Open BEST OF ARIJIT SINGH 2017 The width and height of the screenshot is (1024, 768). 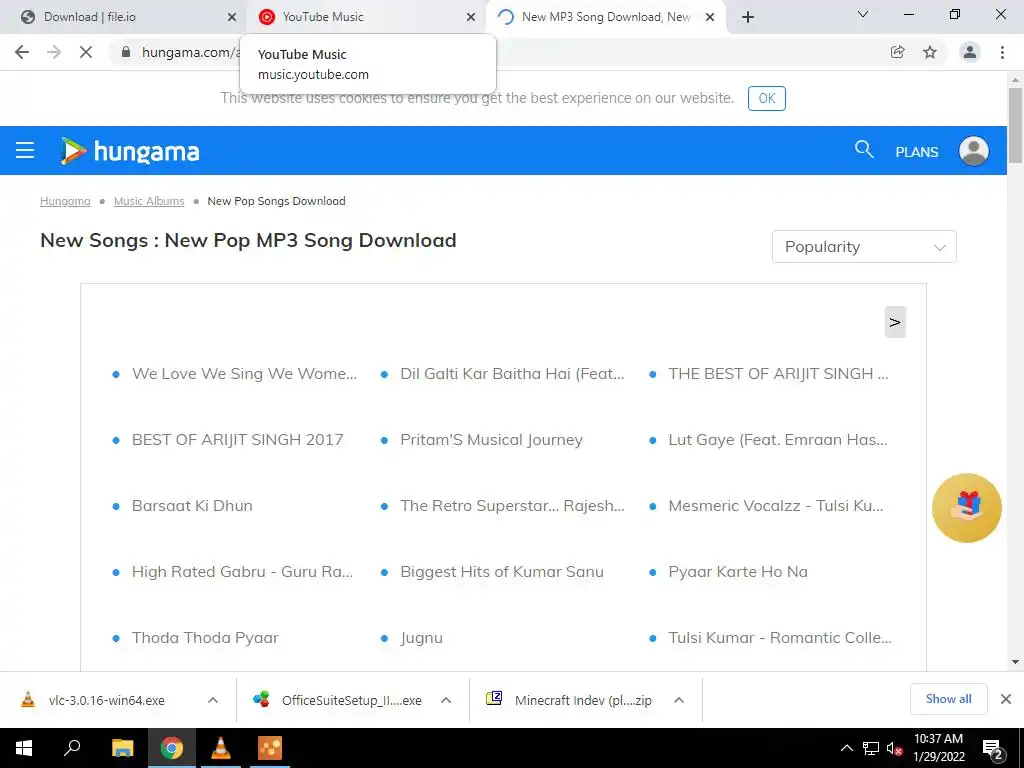tap(237, 440)
